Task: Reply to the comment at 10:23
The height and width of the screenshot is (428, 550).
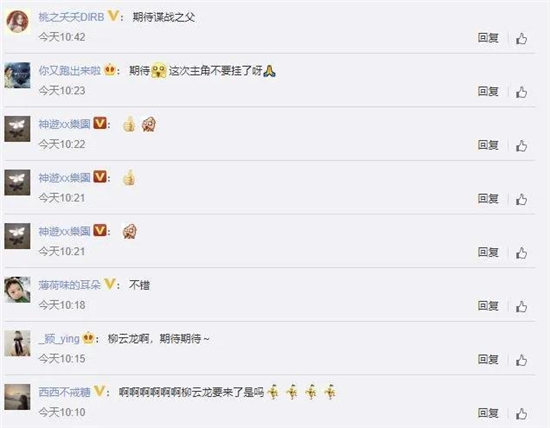Action: (488, 91)
